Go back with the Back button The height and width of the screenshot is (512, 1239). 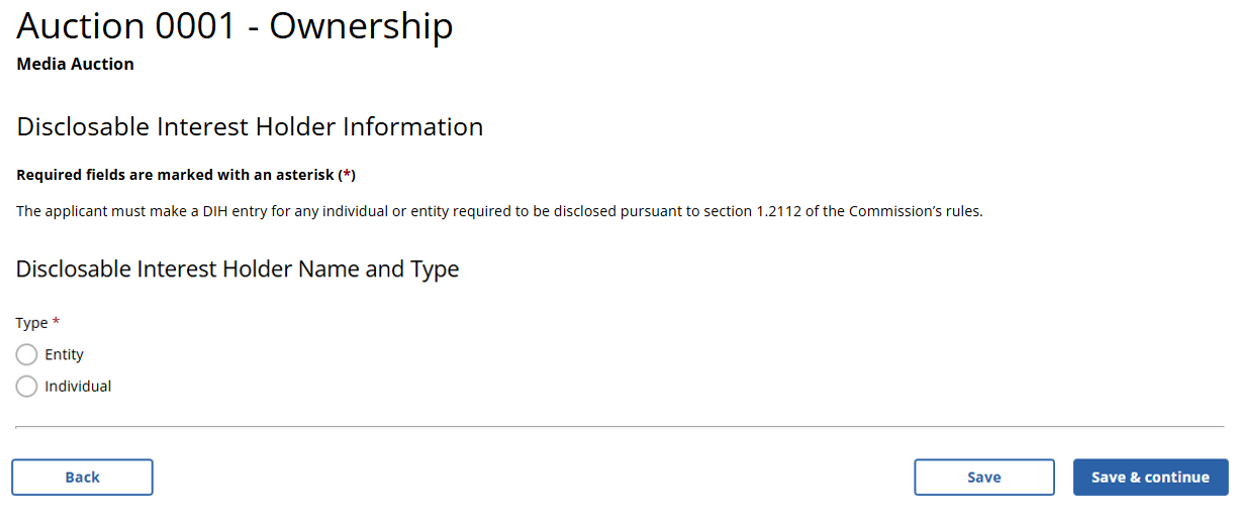coord(82,477)
